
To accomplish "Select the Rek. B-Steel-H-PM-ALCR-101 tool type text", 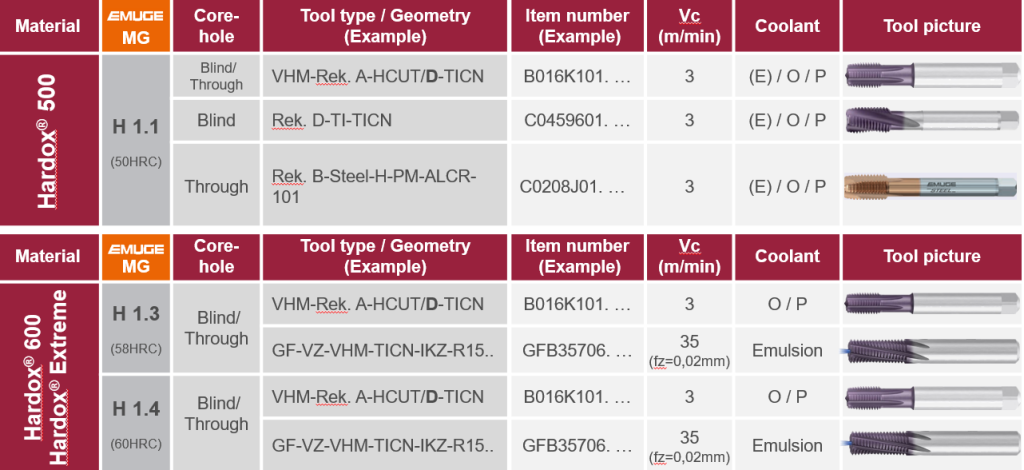I will click(x=374, y=187).
